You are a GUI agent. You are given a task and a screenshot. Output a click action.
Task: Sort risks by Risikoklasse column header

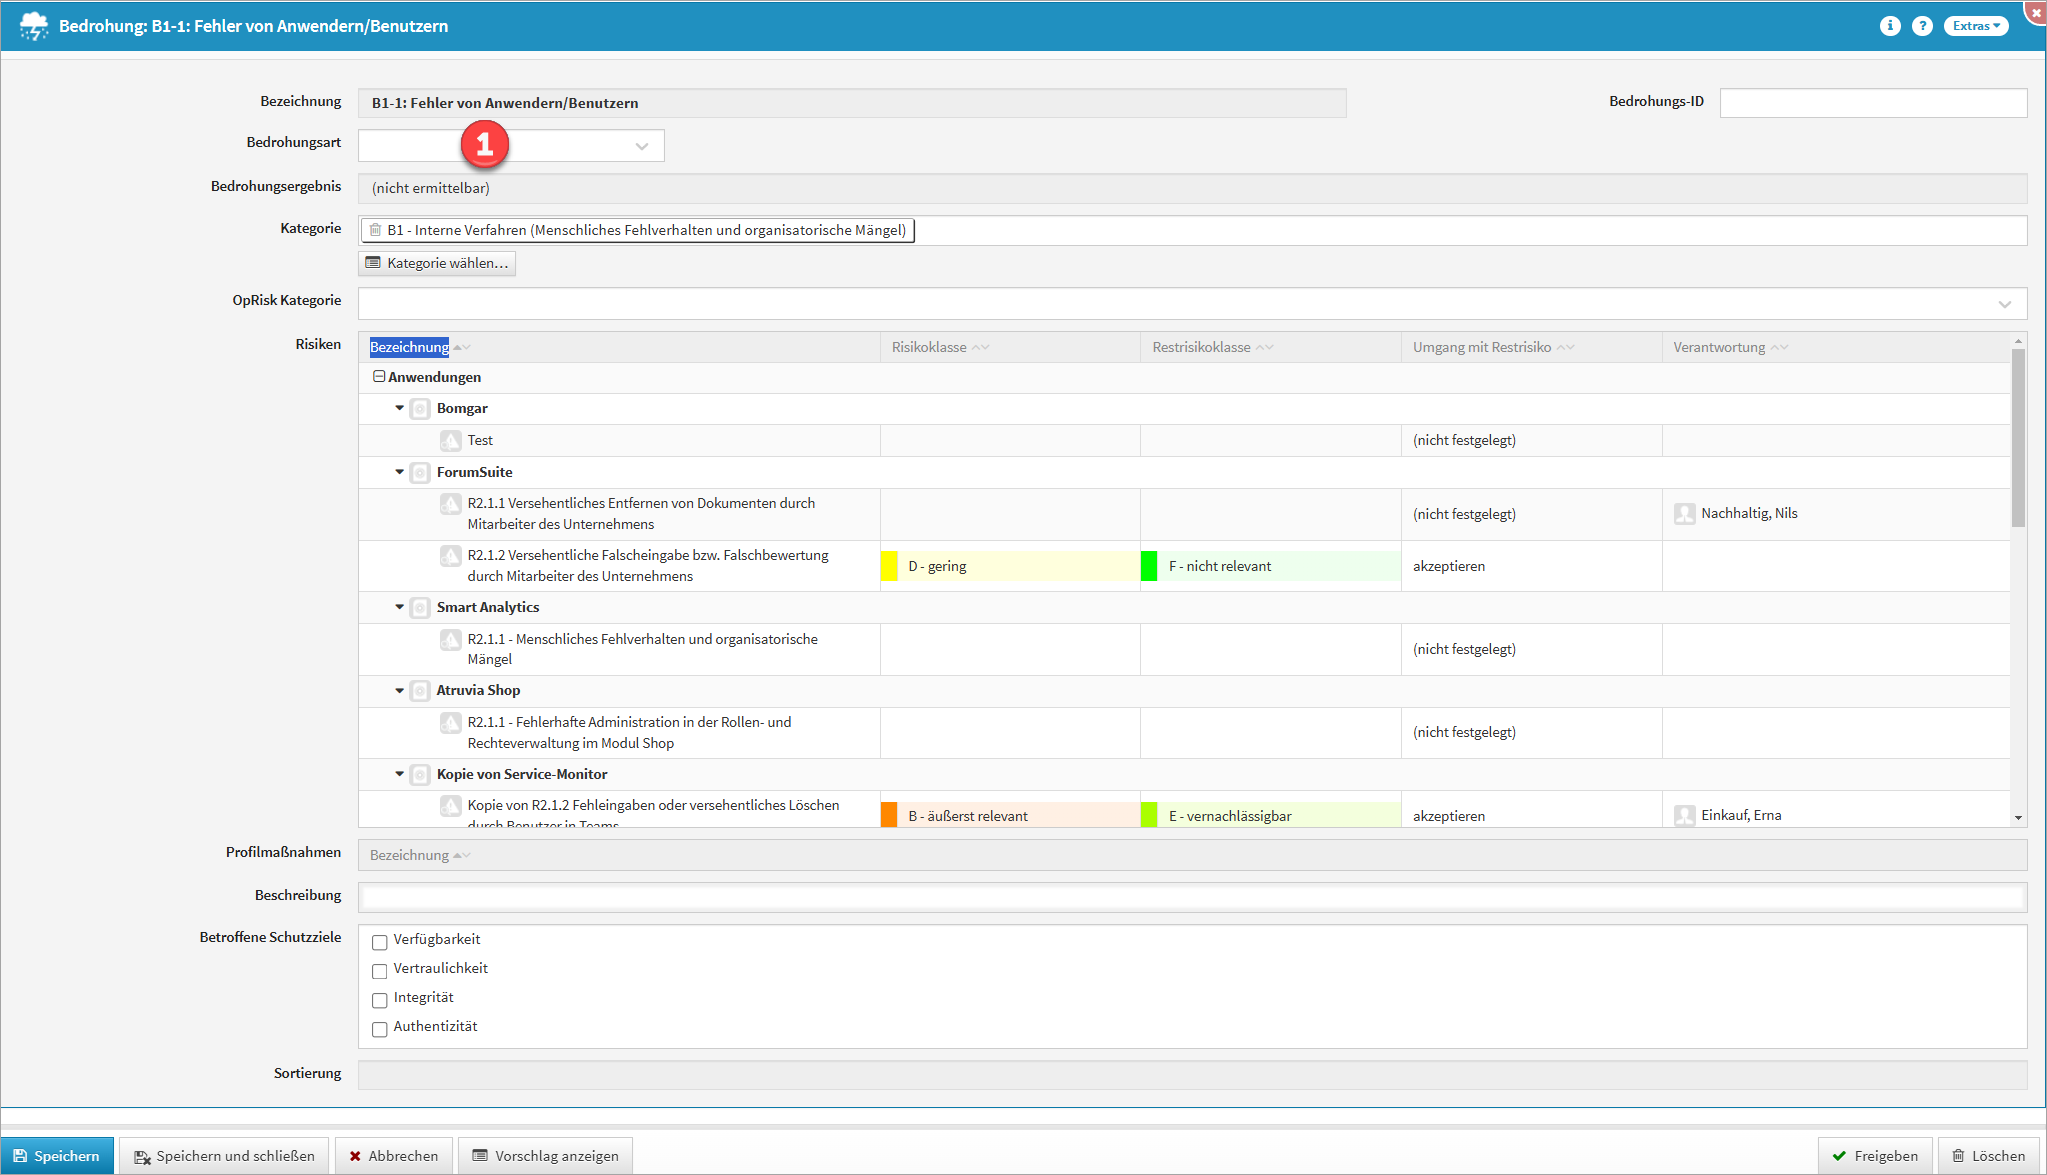point(929,347)
